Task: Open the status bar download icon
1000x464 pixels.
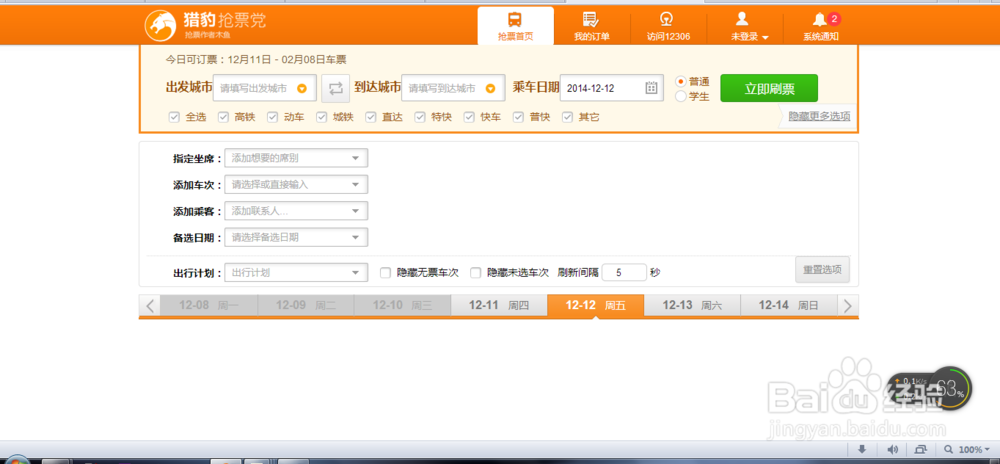Action: 862,449
